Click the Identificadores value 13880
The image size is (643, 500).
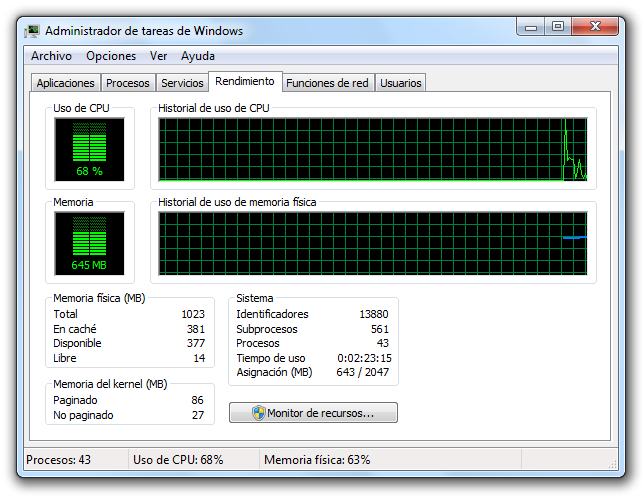tap(374, 314)
